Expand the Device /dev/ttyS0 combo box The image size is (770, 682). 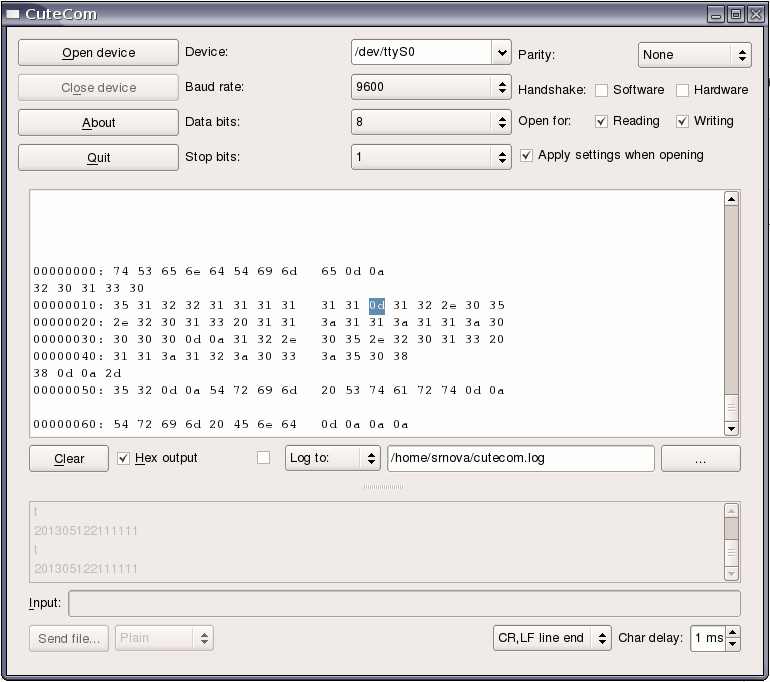(x=501, y=52)
